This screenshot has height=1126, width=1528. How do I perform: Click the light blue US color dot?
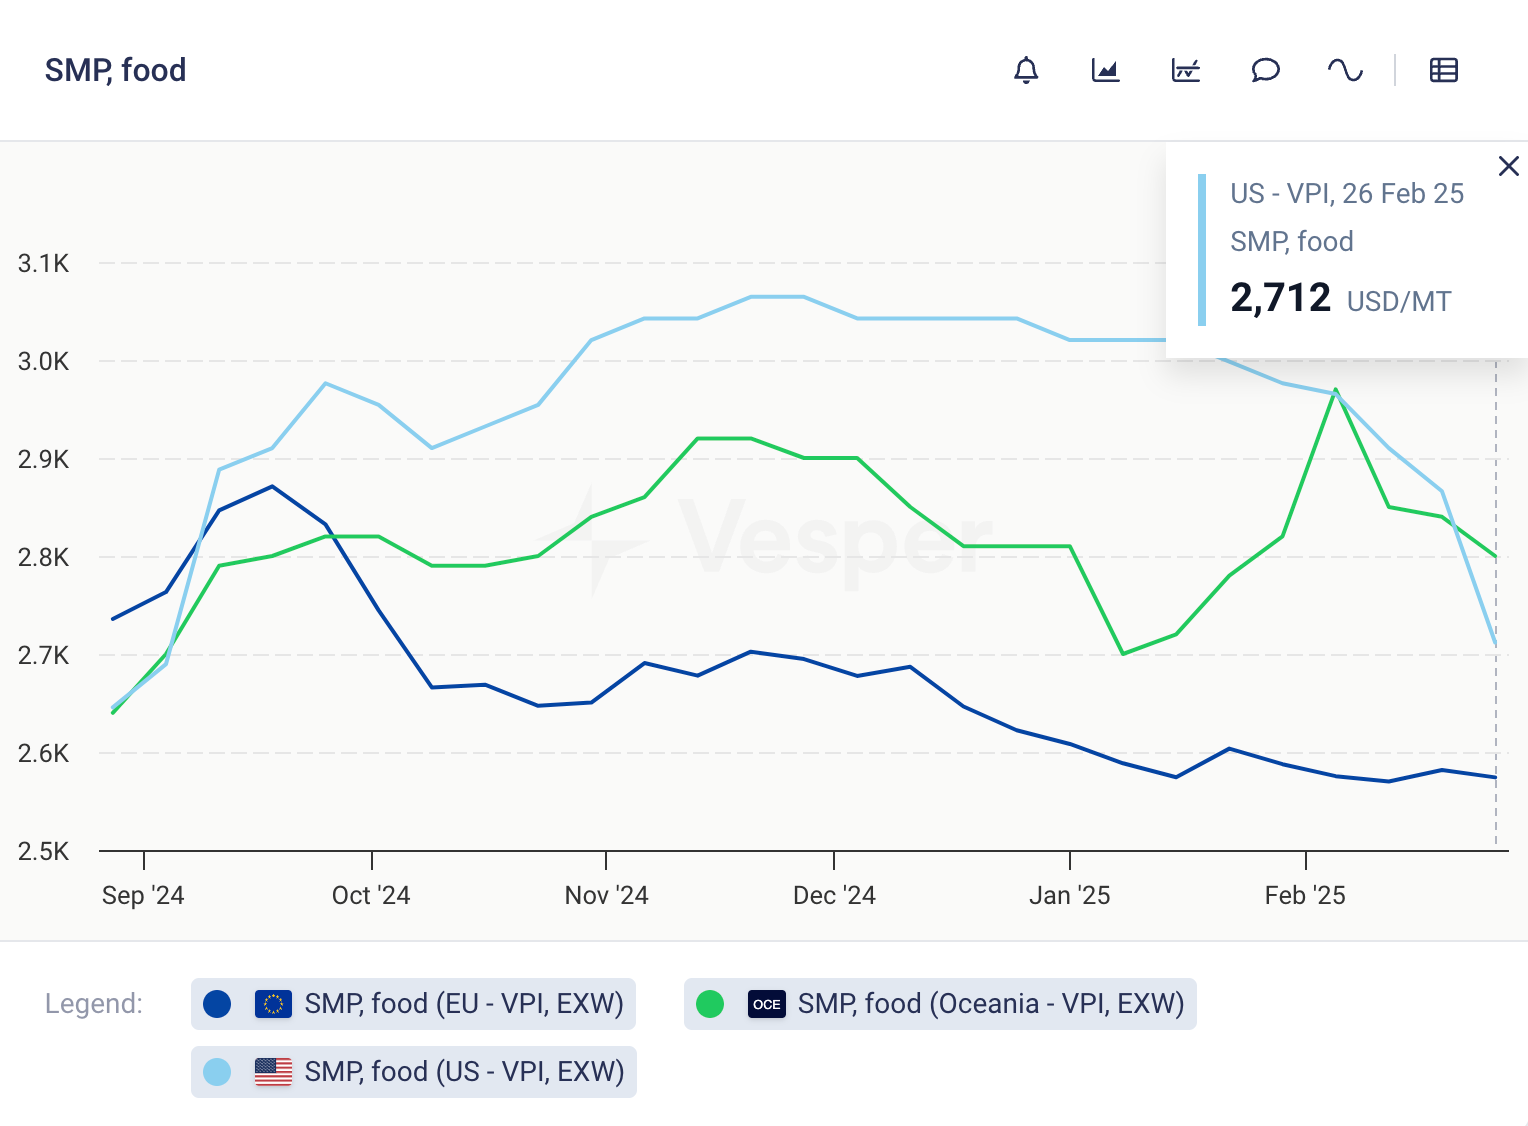tap(217, 1072)
